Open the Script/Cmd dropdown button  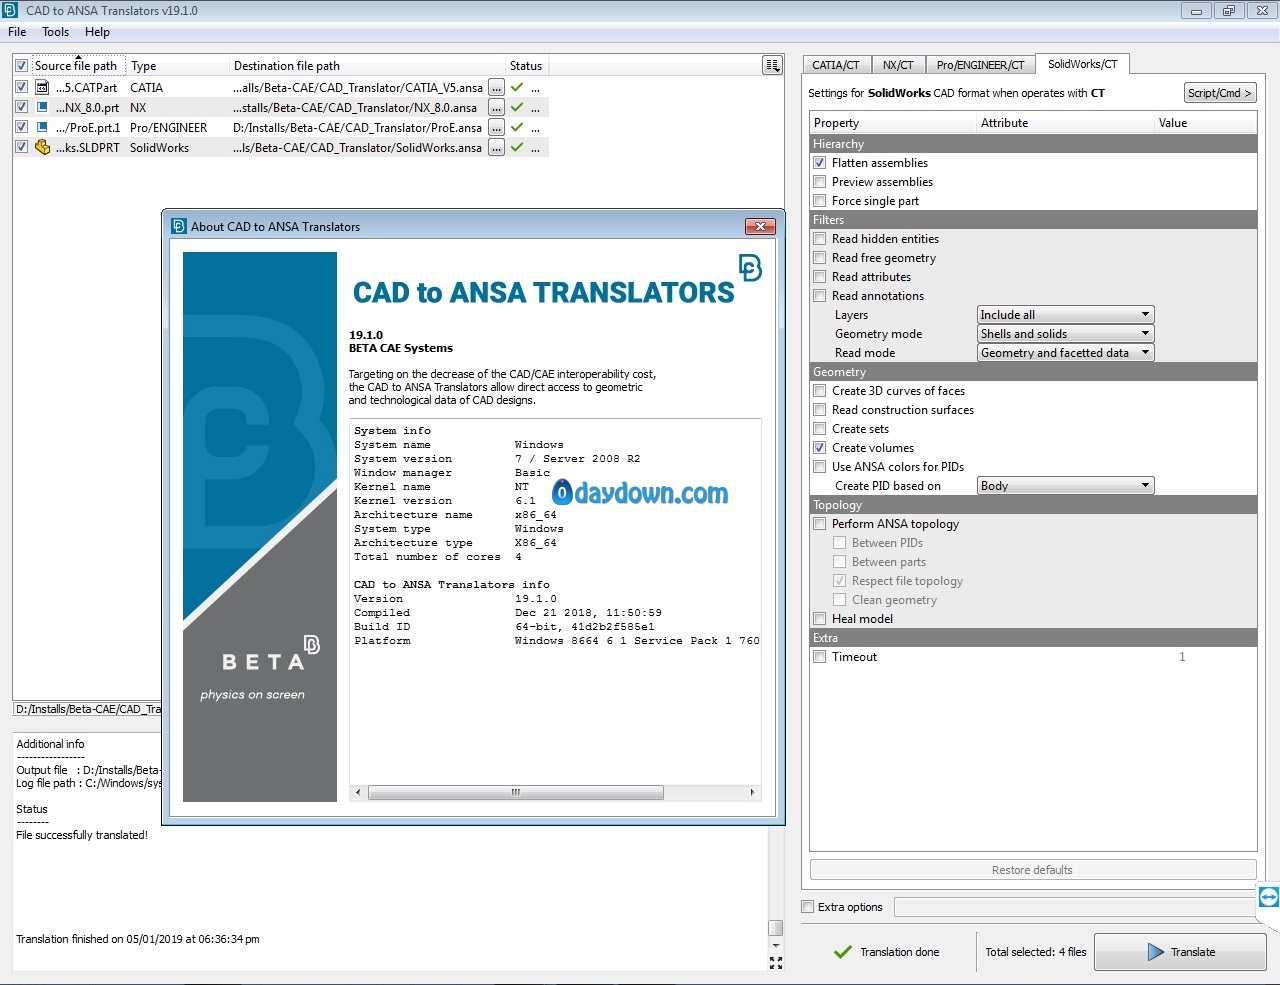[x=1220, y=93]
